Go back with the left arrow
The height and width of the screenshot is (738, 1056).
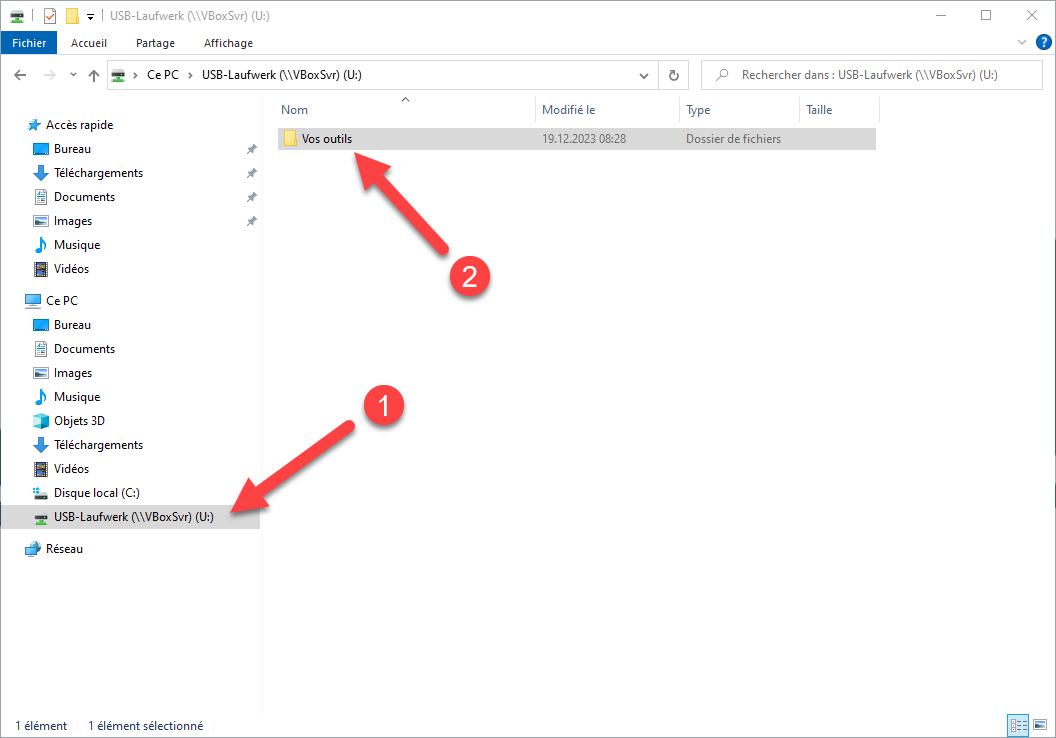[x=20, y=75]
